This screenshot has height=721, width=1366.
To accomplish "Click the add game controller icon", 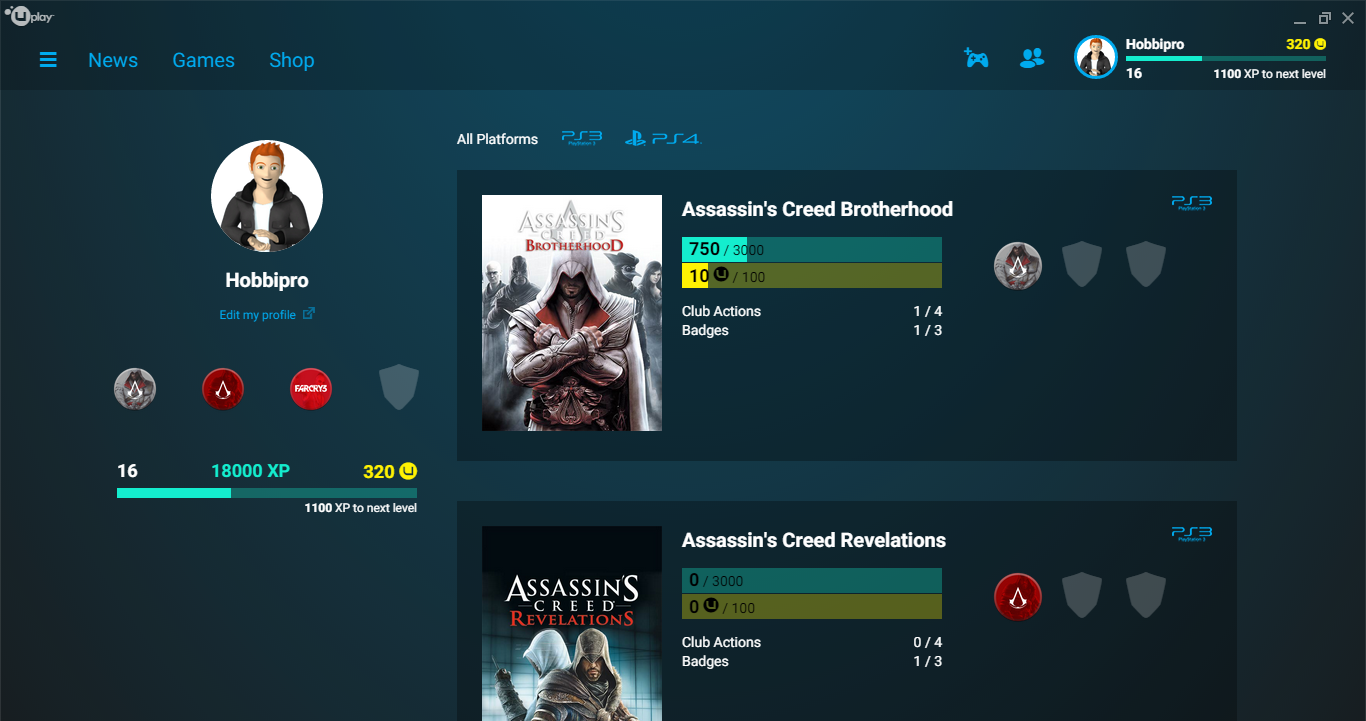I will pos(976,58).
